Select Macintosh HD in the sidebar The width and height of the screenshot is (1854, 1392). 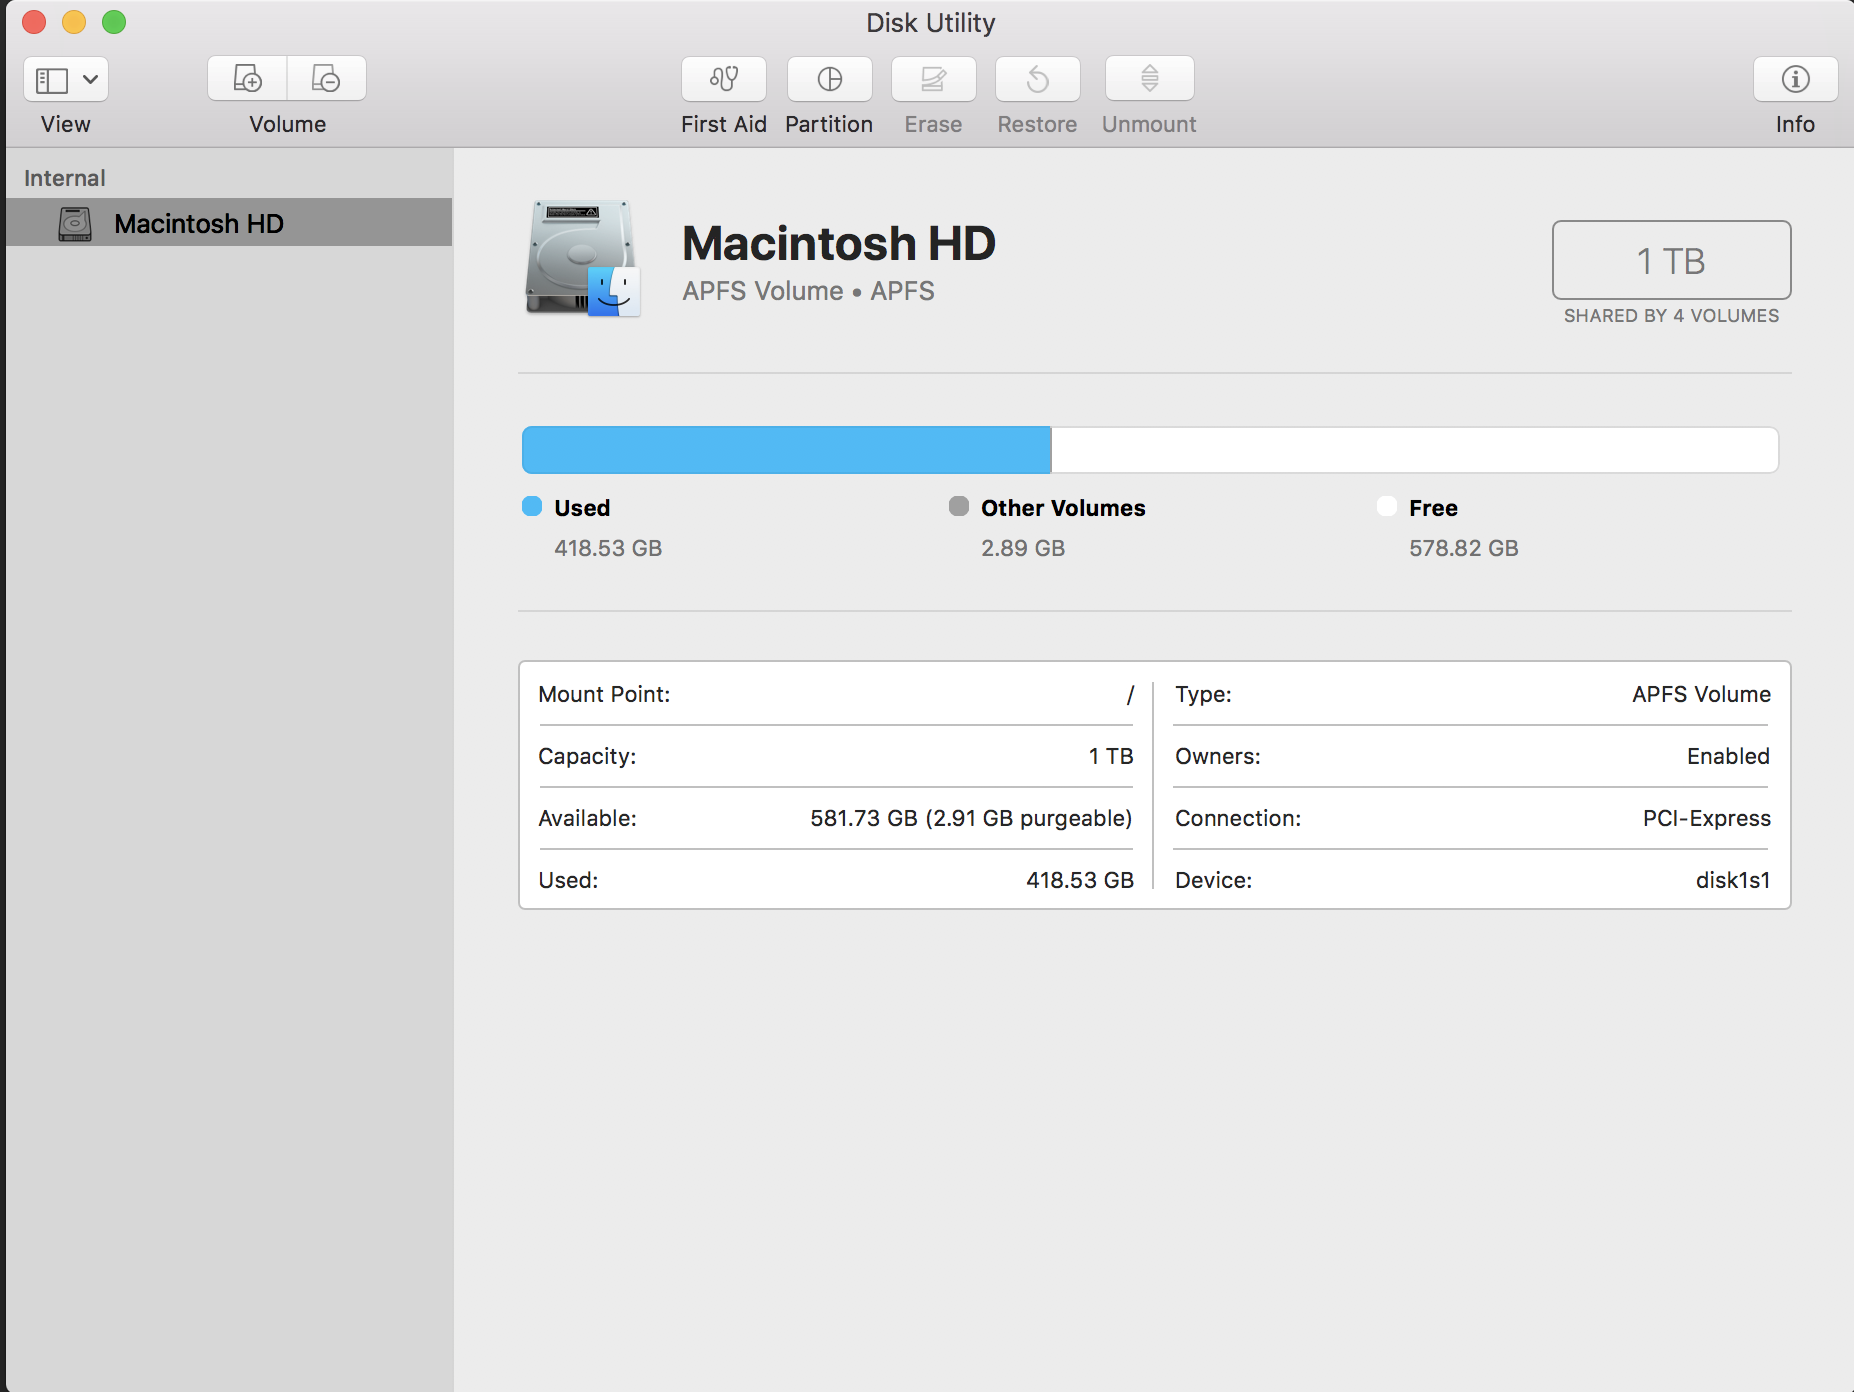[x=199, y=222]
